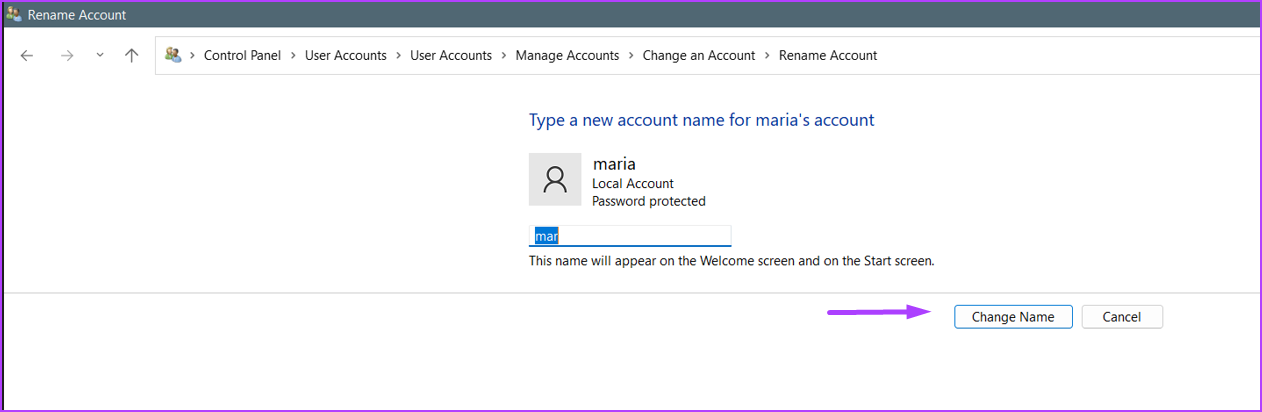Confirm with the Change Name button
1262x412 pixels.
click(x=1013, y=317)
